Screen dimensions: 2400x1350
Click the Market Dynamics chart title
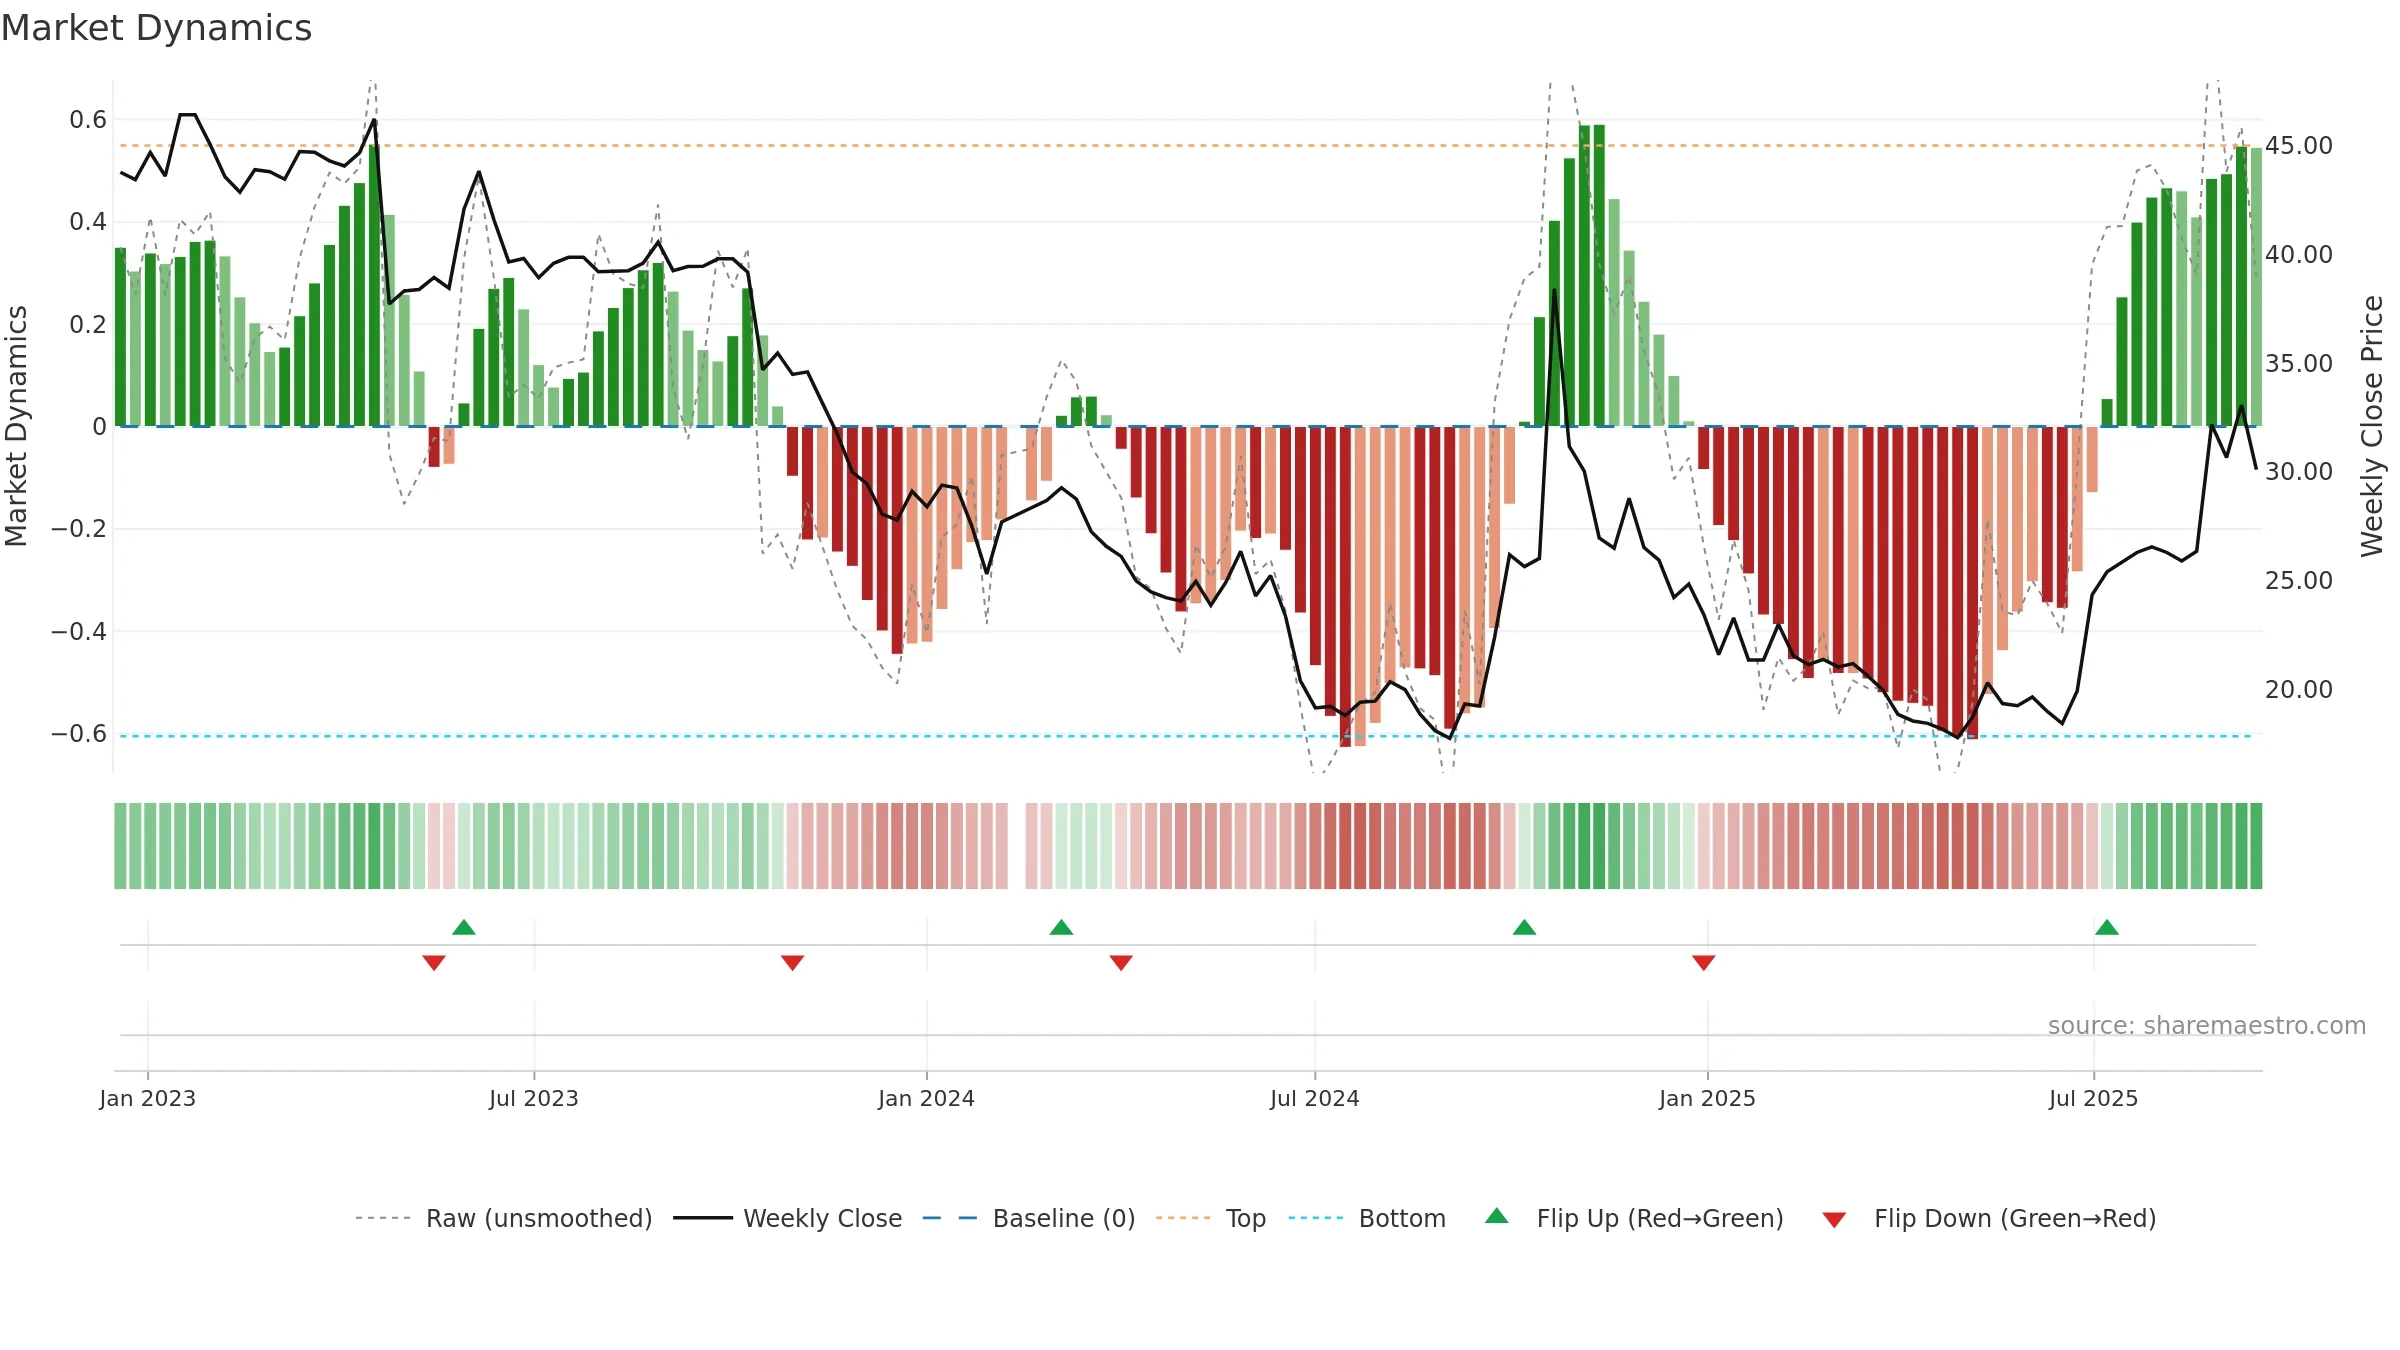point(156,28)
